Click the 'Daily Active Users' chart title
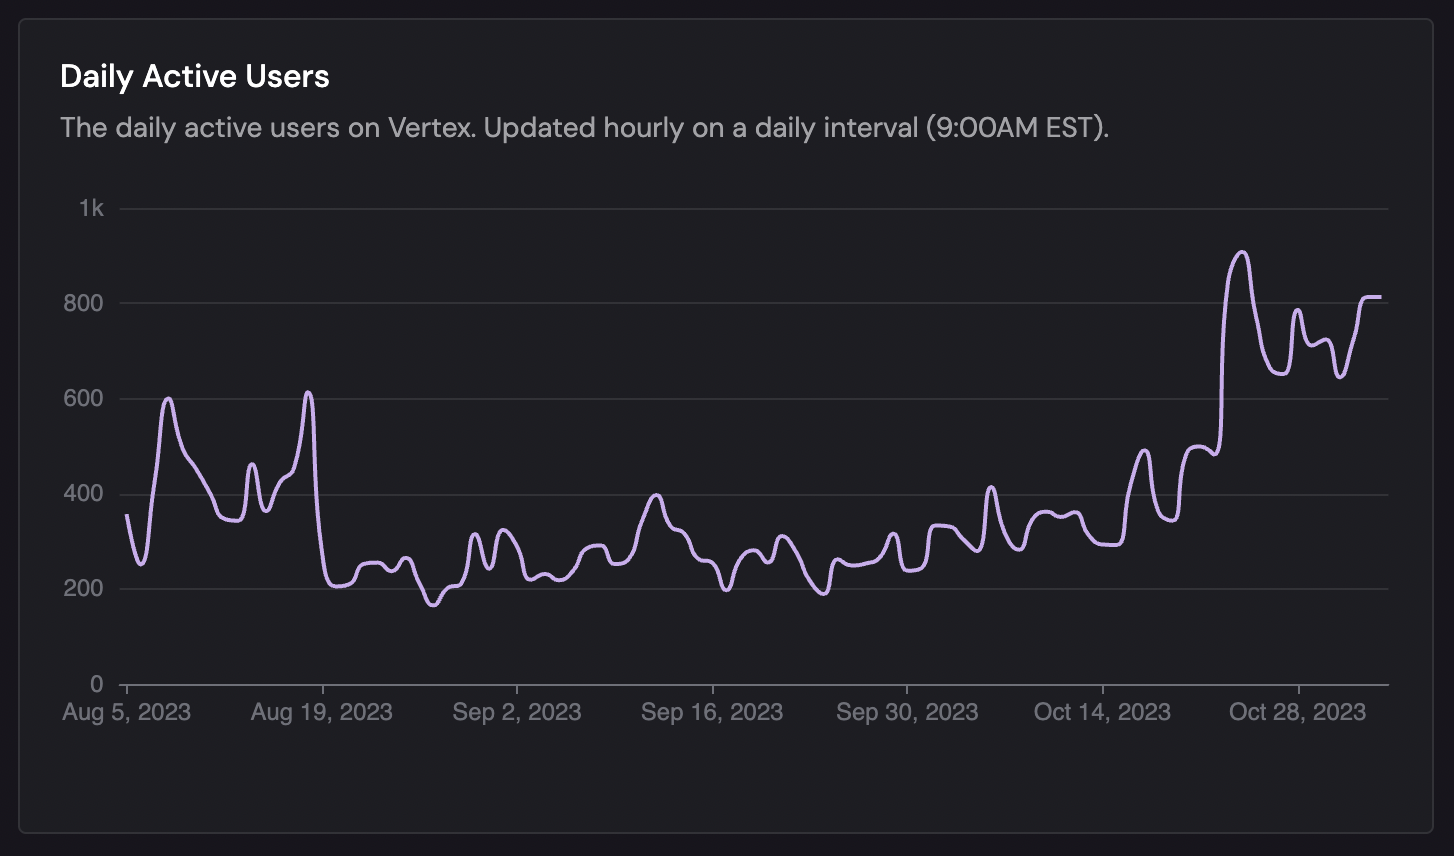Image resolution: width=1454 pixels, height=856 pixels. coord(195,77)
